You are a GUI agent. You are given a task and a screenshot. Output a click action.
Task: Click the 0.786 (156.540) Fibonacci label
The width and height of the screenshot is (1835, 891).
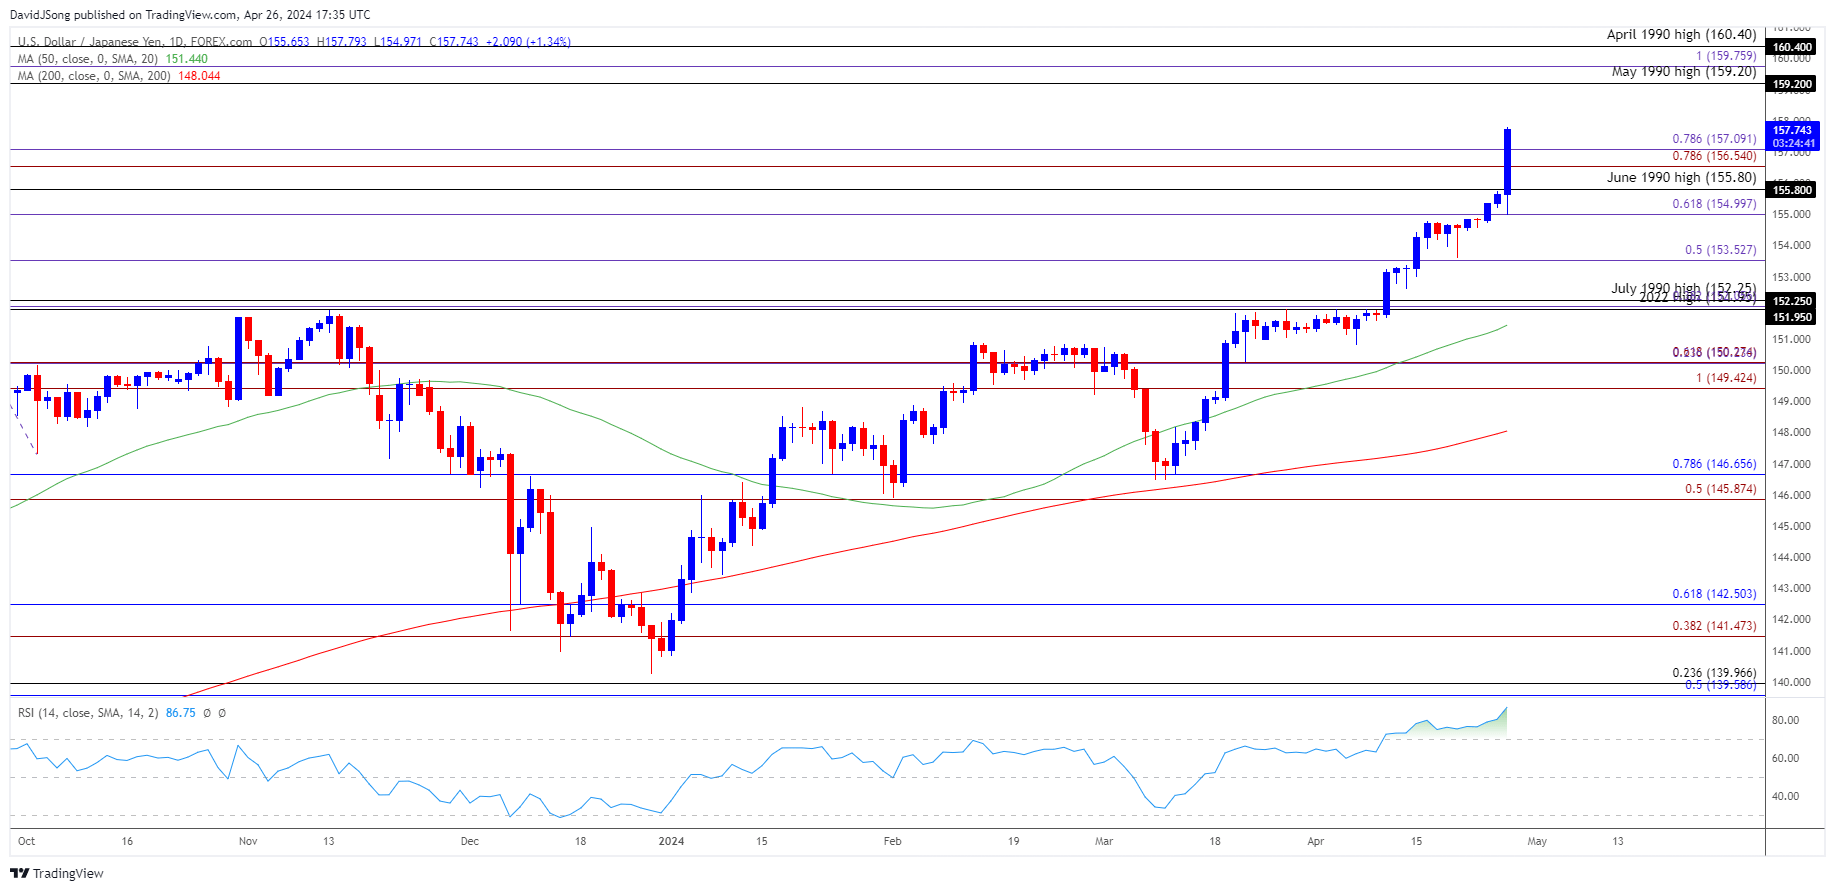point(1714,156)
